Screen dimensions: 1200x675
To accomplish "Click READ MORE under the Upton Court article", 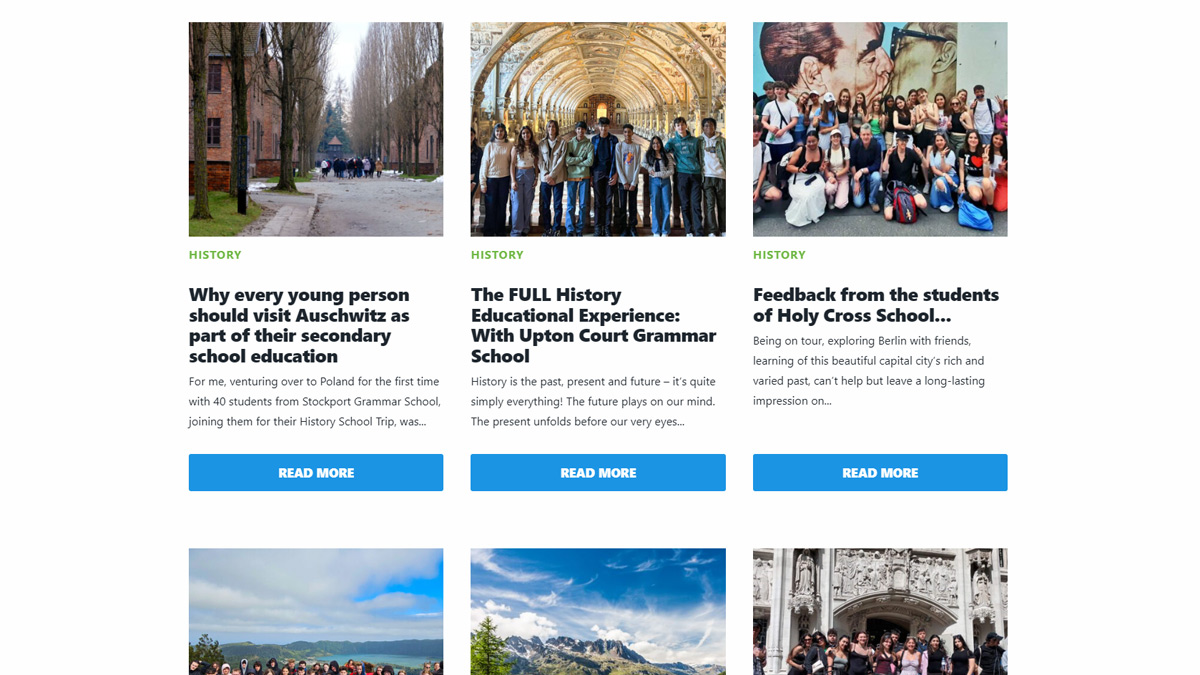I will tap(598, 472).
